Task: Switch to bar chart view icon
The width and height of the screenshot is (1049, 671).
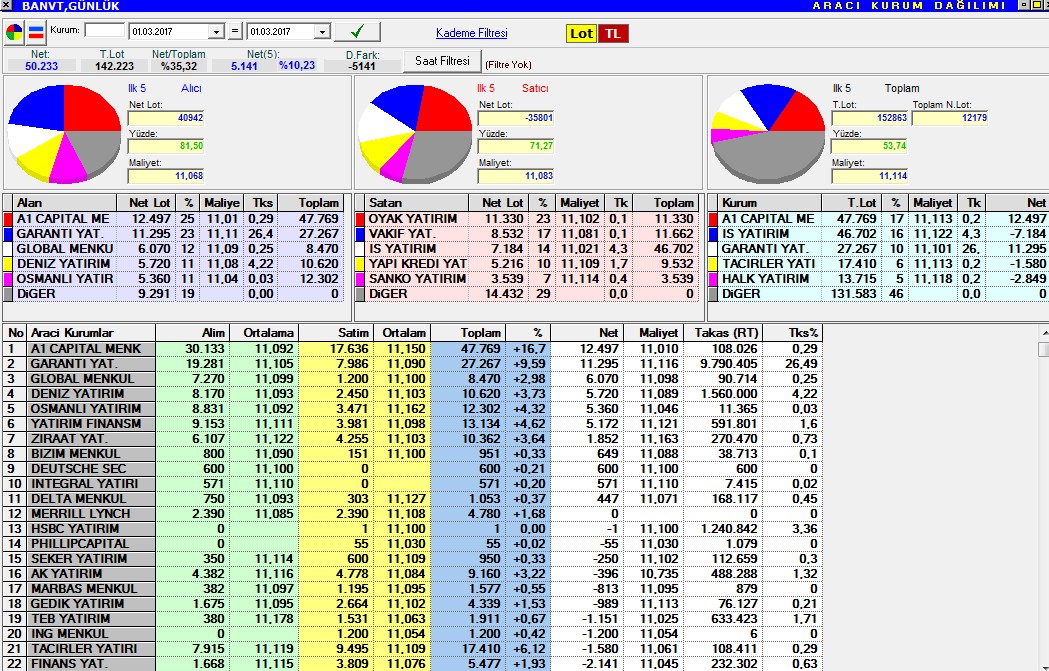Action: pos(36,32)
